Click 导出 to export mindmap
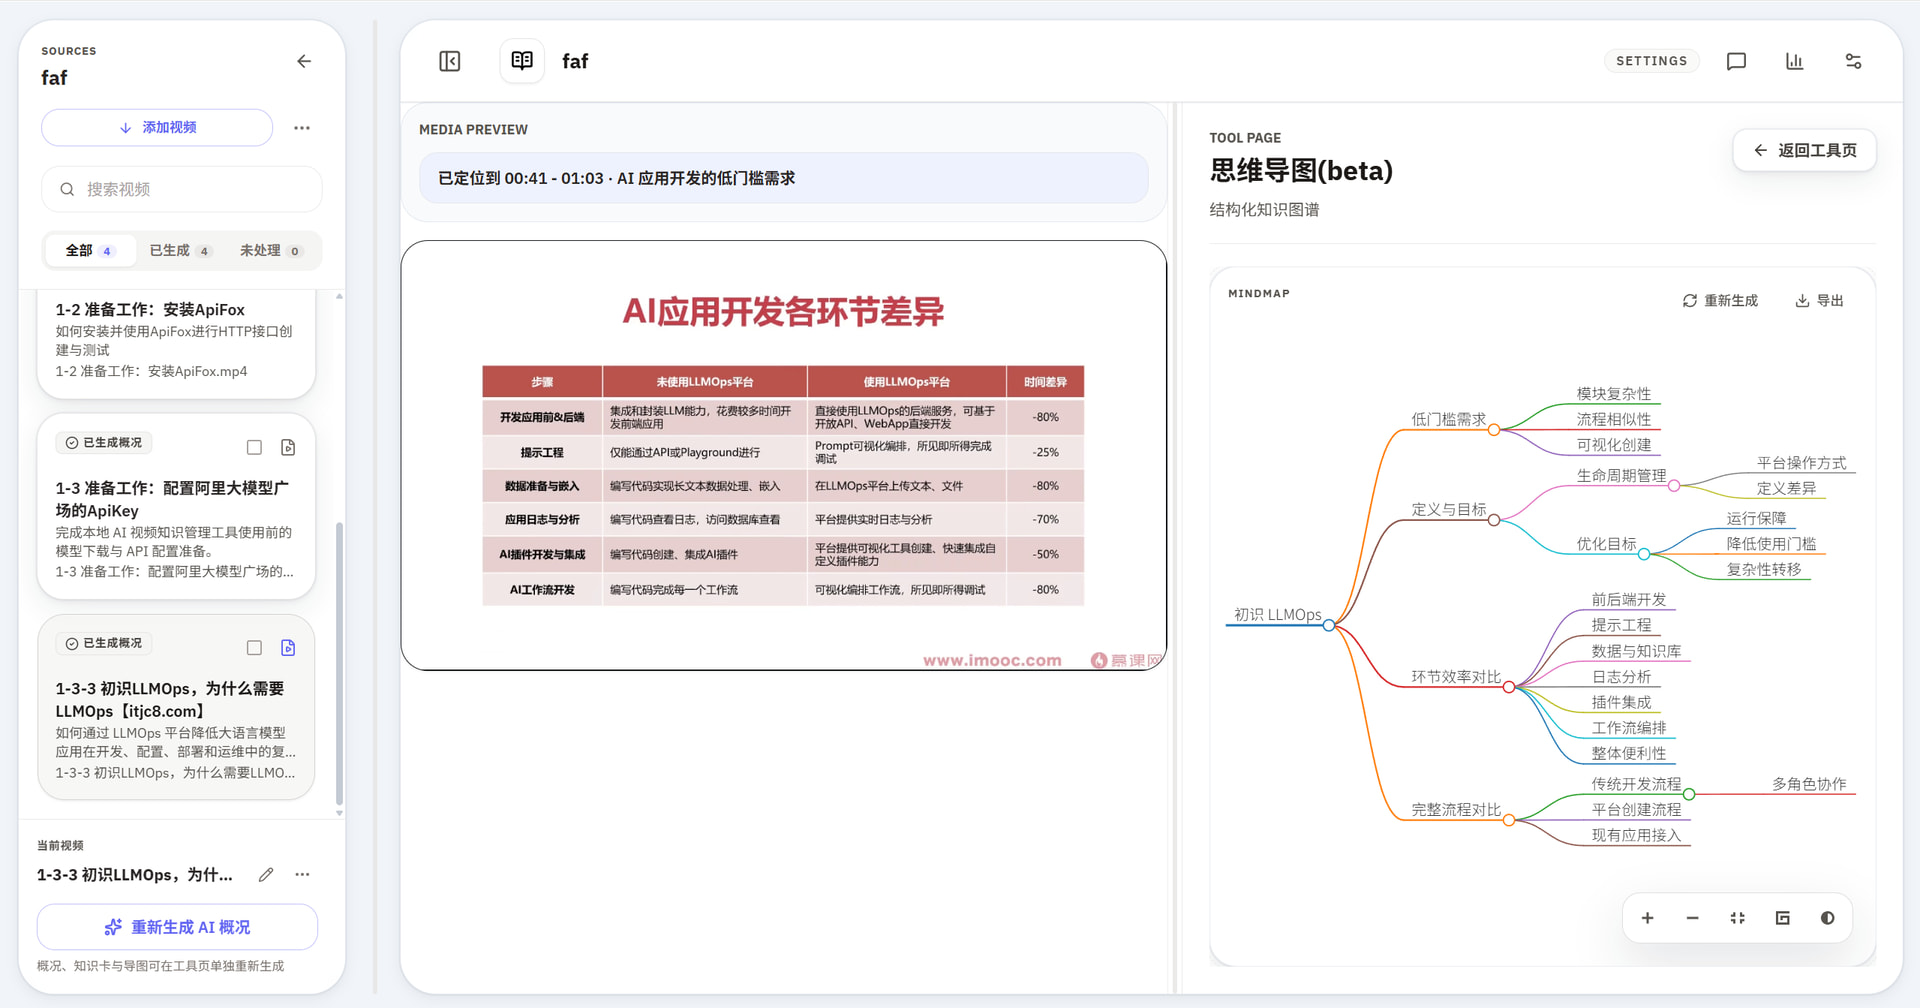1920x1008 pixels. pos(1820,301)
